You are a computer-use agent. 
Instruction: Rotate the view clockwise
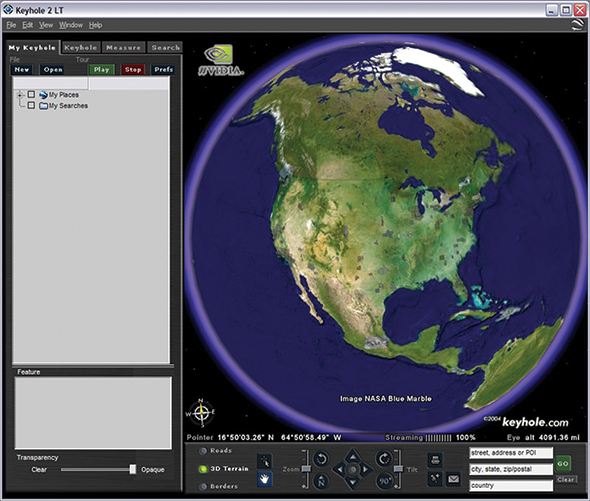(384, 458)
